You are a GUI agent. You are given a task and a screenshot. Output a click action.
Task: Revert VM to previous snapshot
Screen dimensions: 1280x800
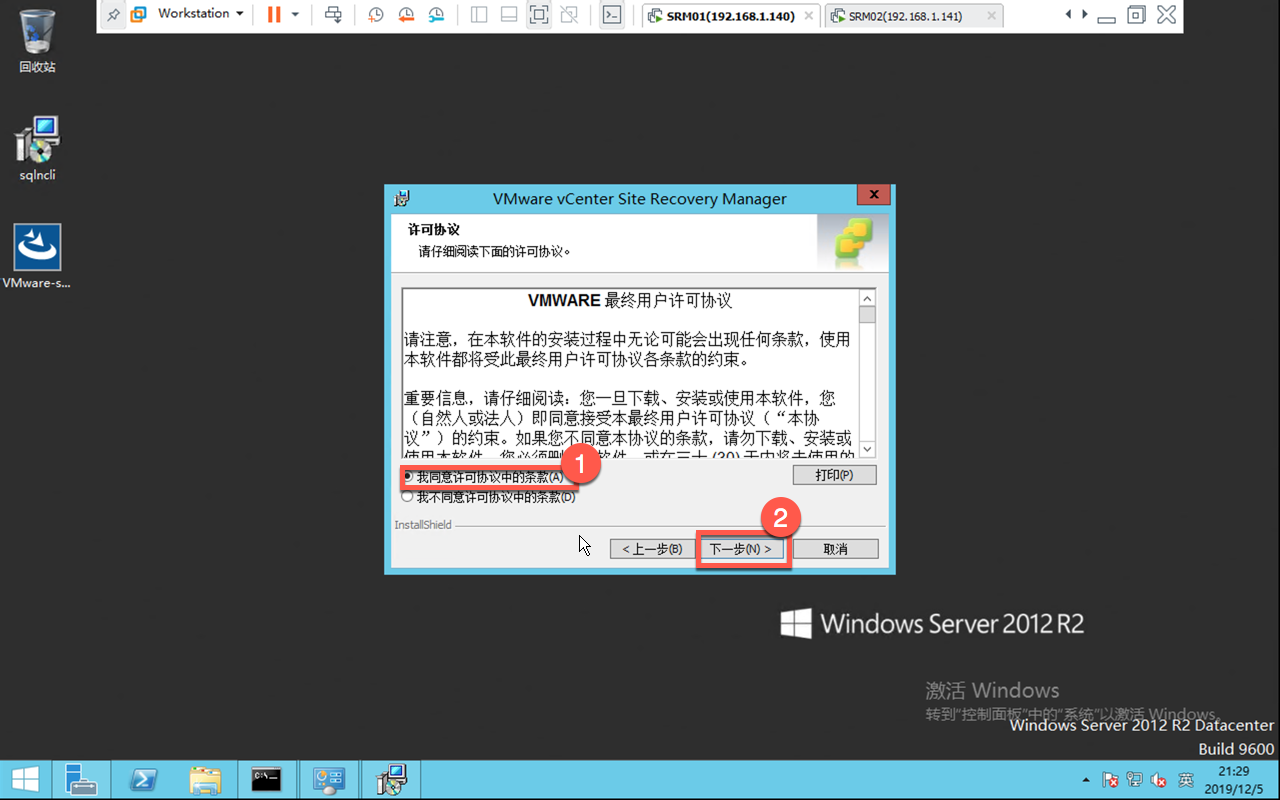(x=406, y=15)
